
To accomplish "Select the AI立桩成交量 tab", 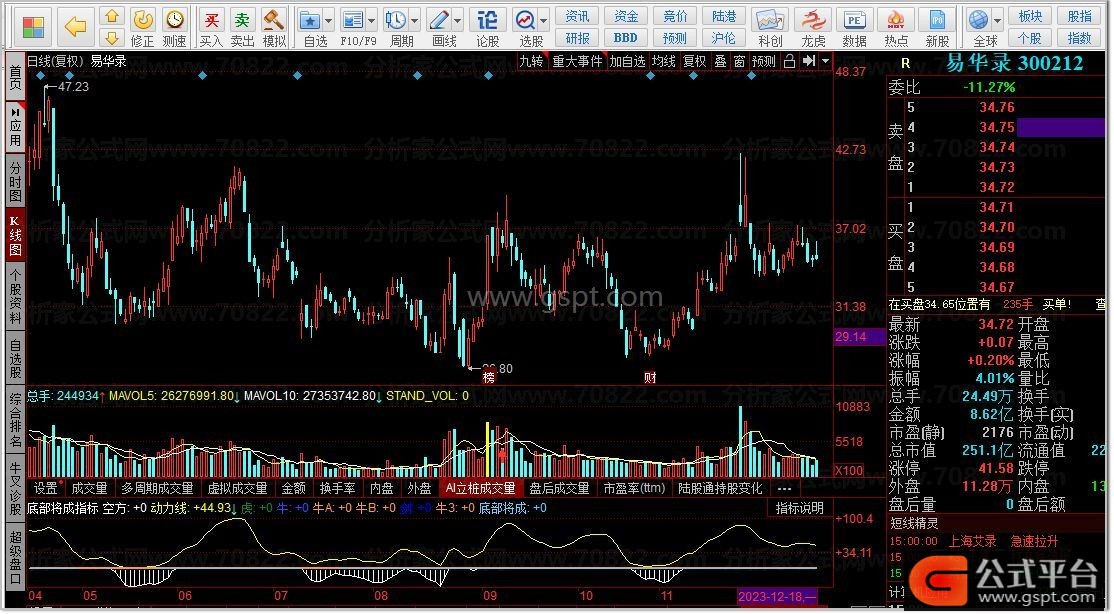I will point(480,488).
